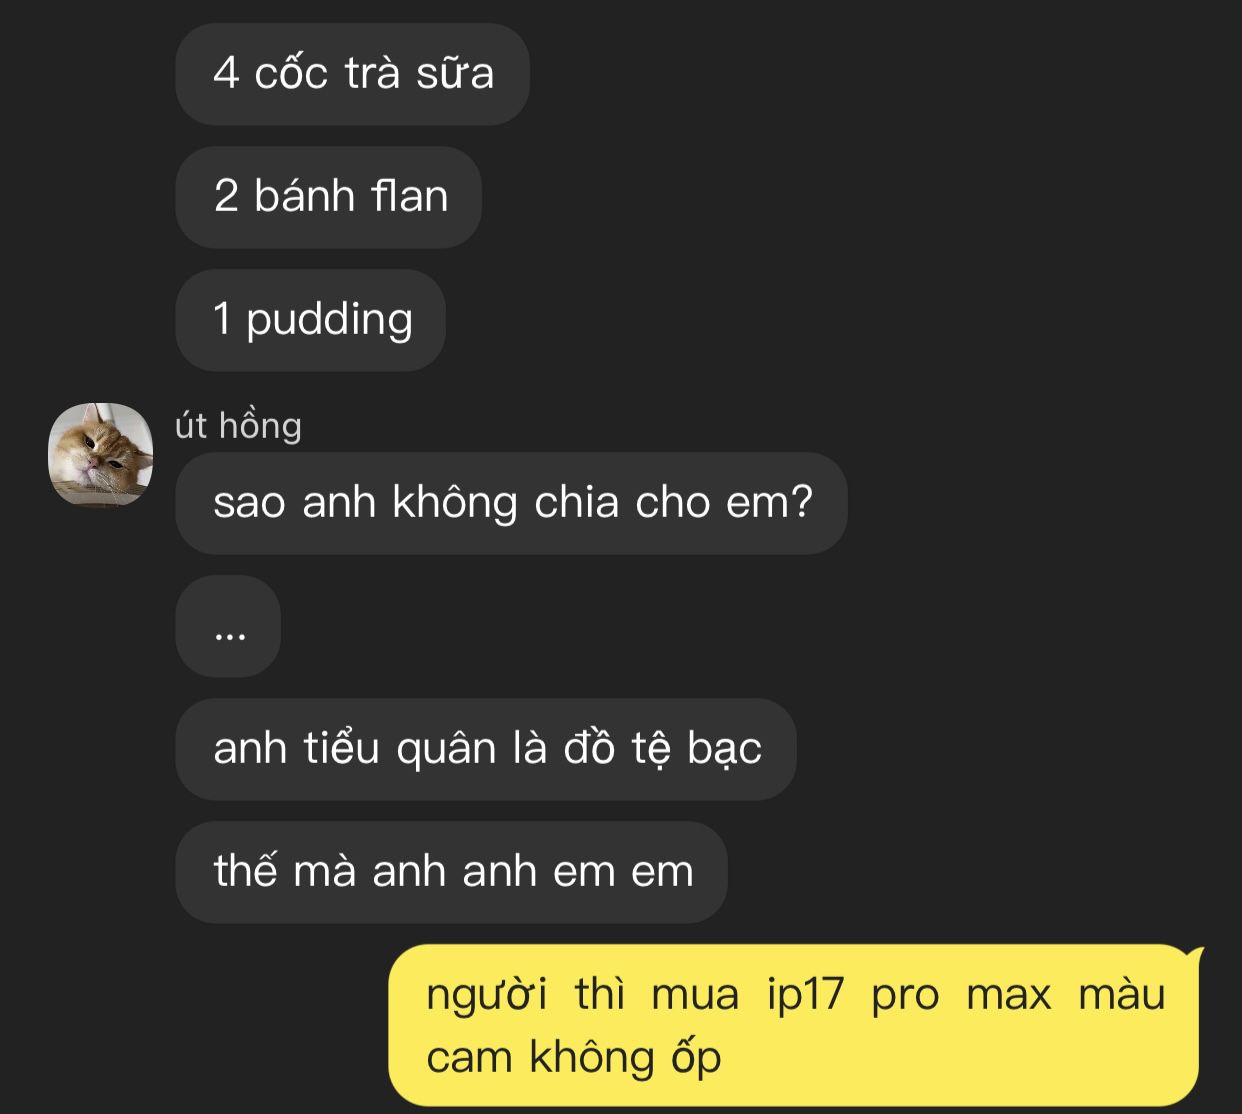The width and height of the screenshot is (1242, 1114).
Task: Open the orange cat avatar profile
Action: pos(101,454)
